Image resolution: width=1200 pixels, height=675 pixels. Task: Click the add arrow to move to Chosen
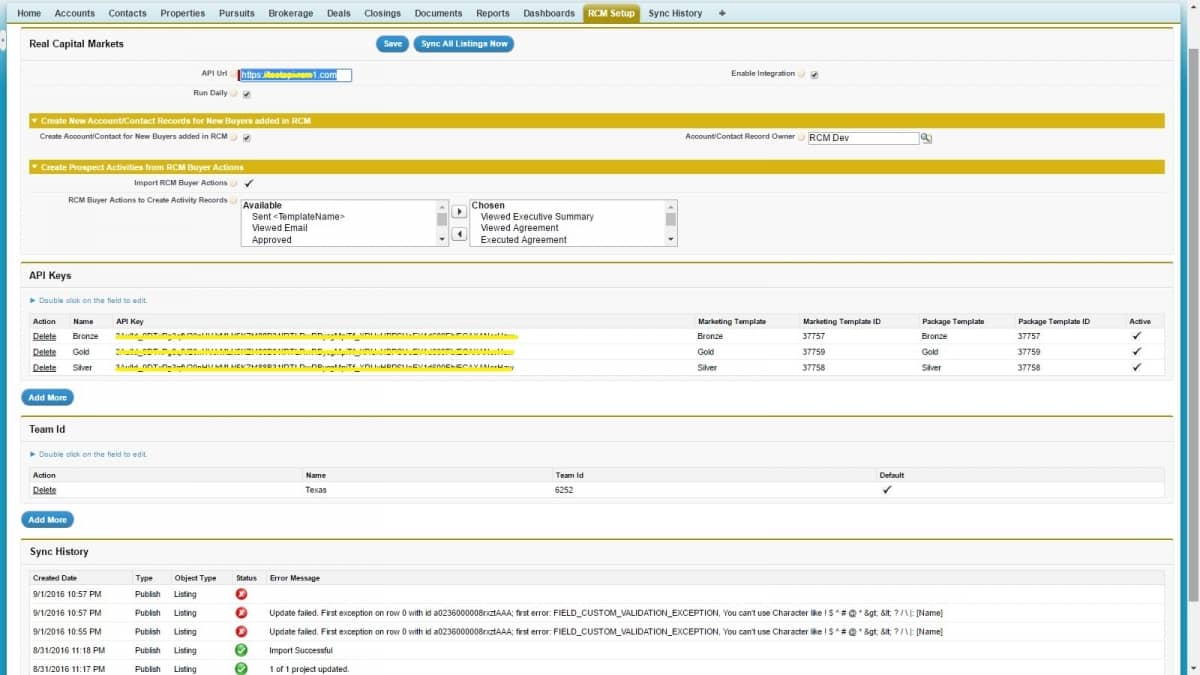(x=459, y=212)
